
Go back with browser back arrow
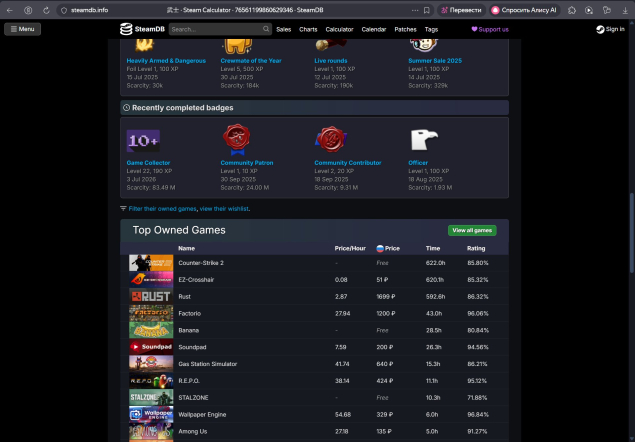point(10,10)
